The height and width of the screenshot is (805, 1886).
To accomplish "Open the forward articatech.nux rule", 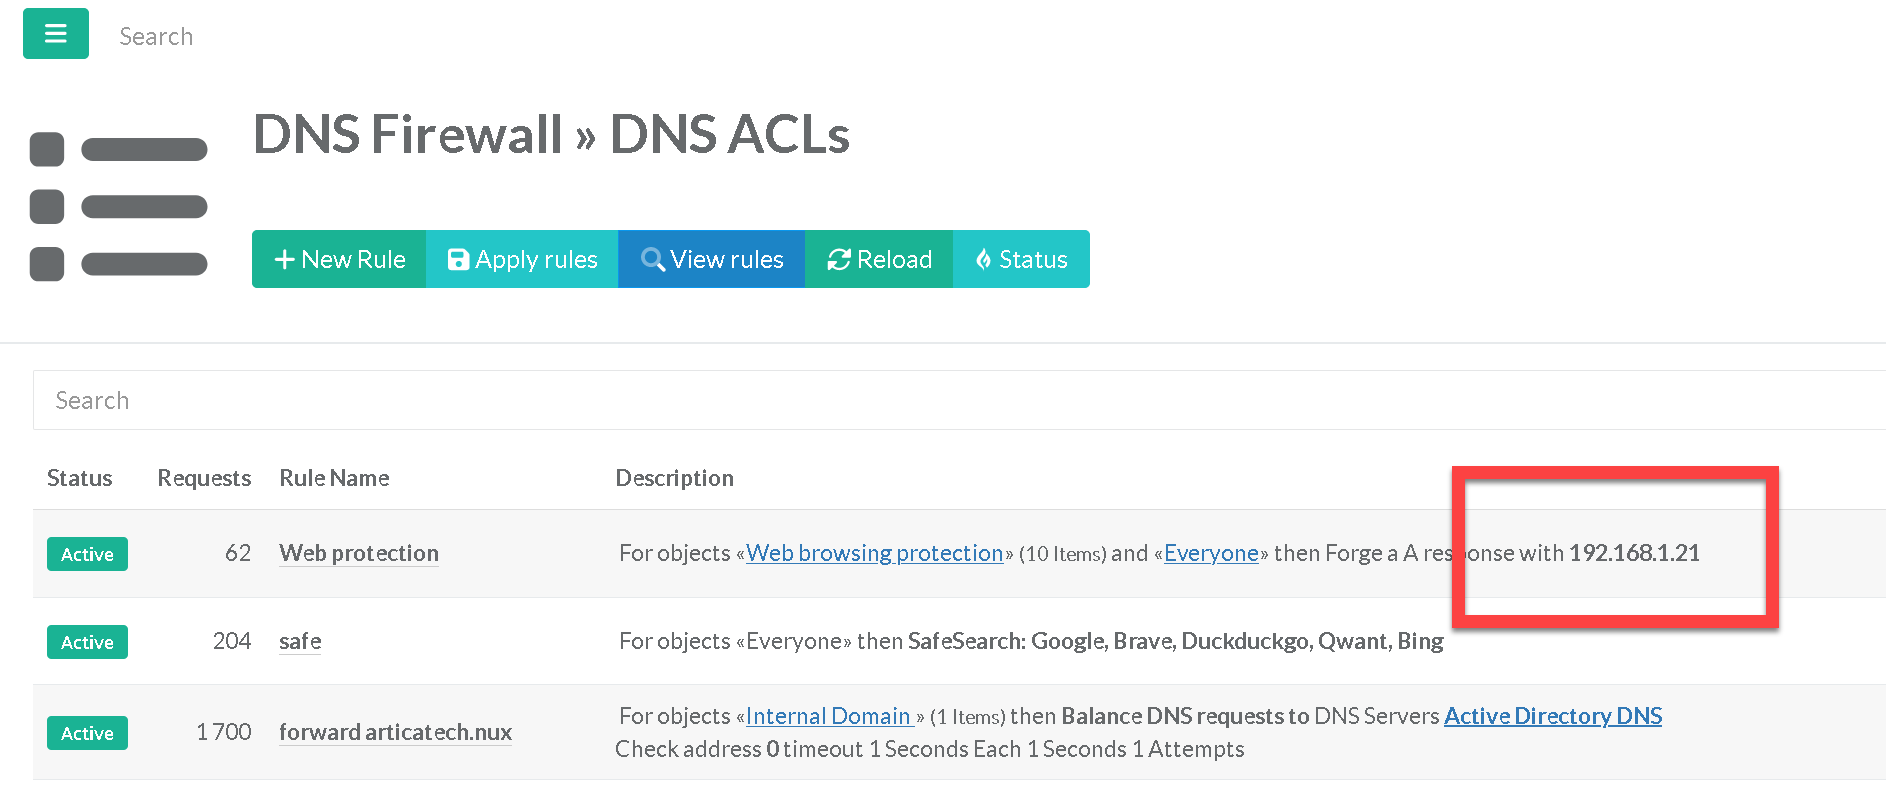I will click(x=395, y=732).
